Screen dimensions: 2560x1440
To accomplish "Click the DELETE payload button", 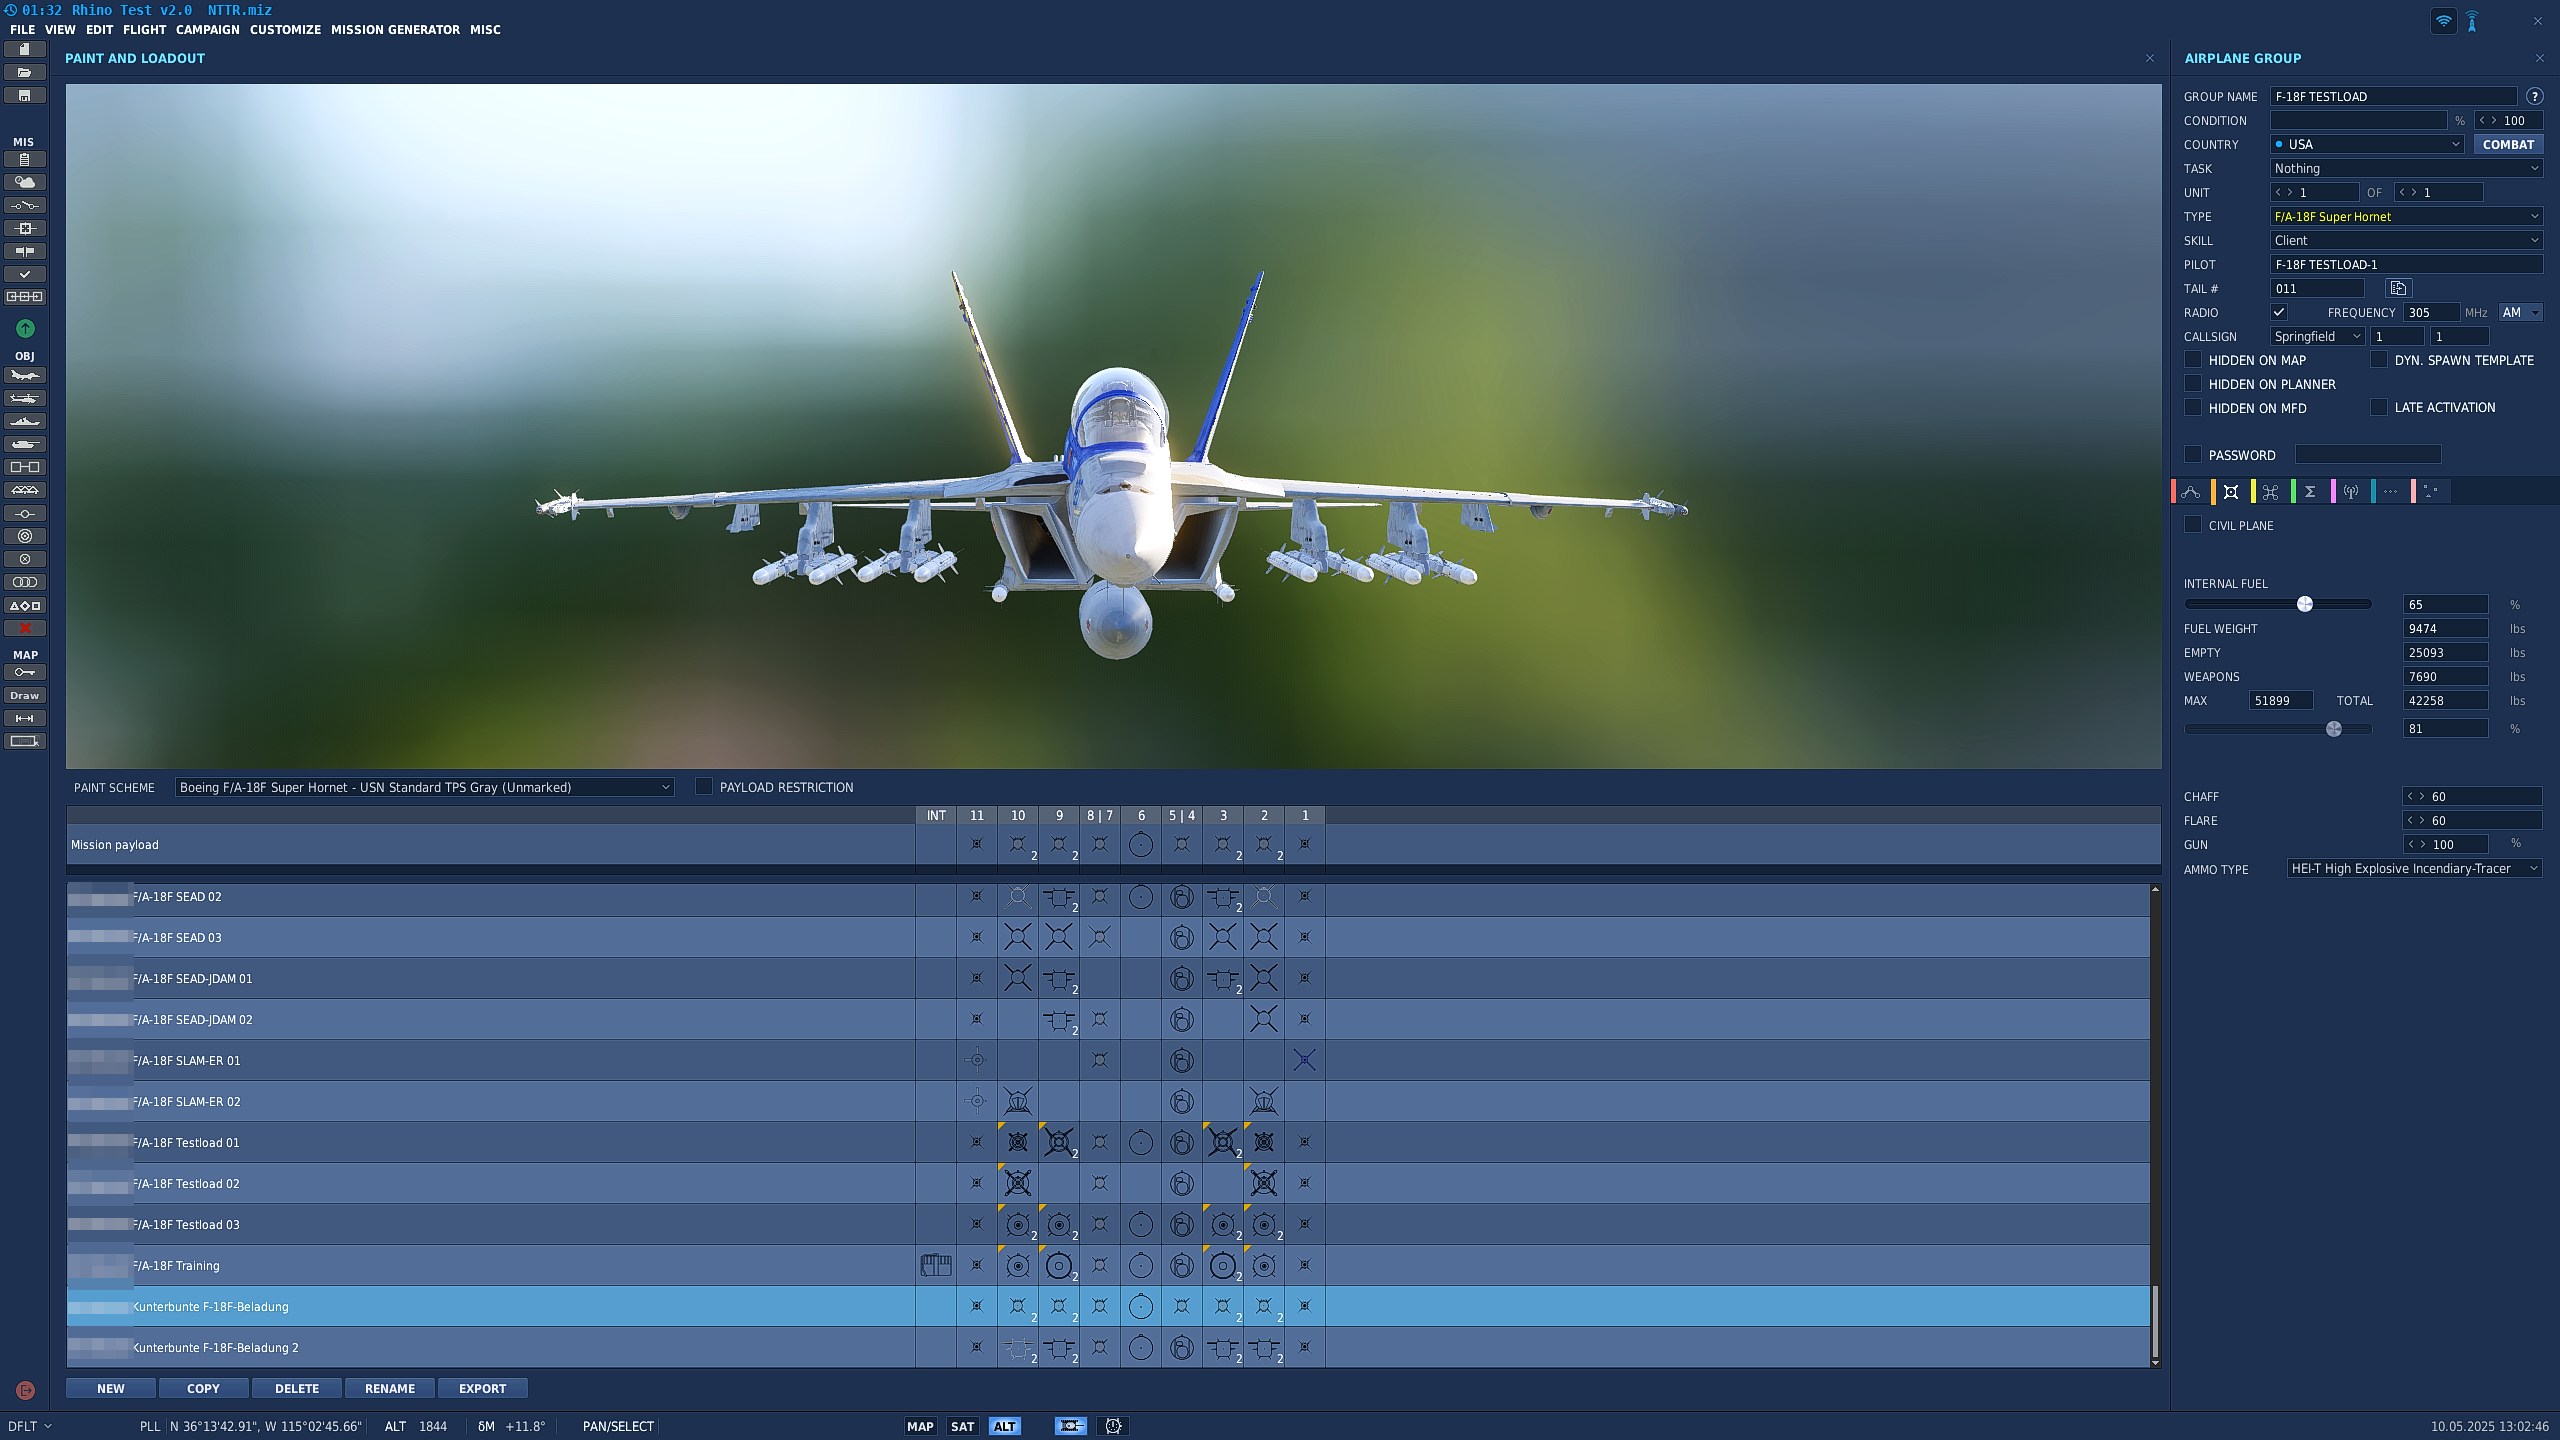I will pyautogui.click(x=297, y=1388).
